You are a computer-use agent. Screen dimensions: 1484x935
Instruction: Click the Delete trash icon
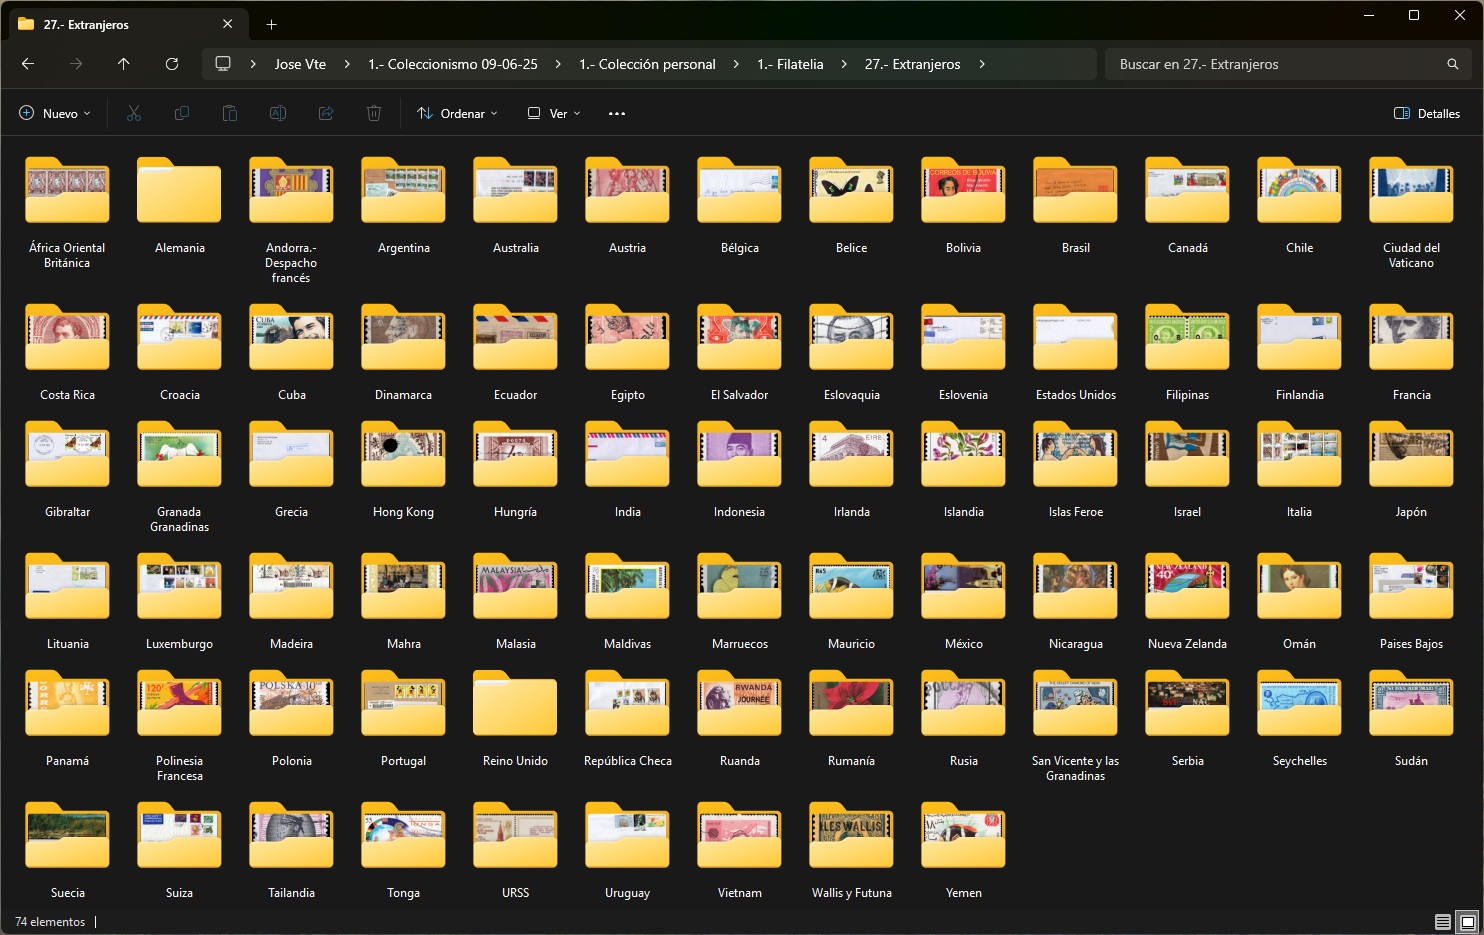click(x=374, y=114)
